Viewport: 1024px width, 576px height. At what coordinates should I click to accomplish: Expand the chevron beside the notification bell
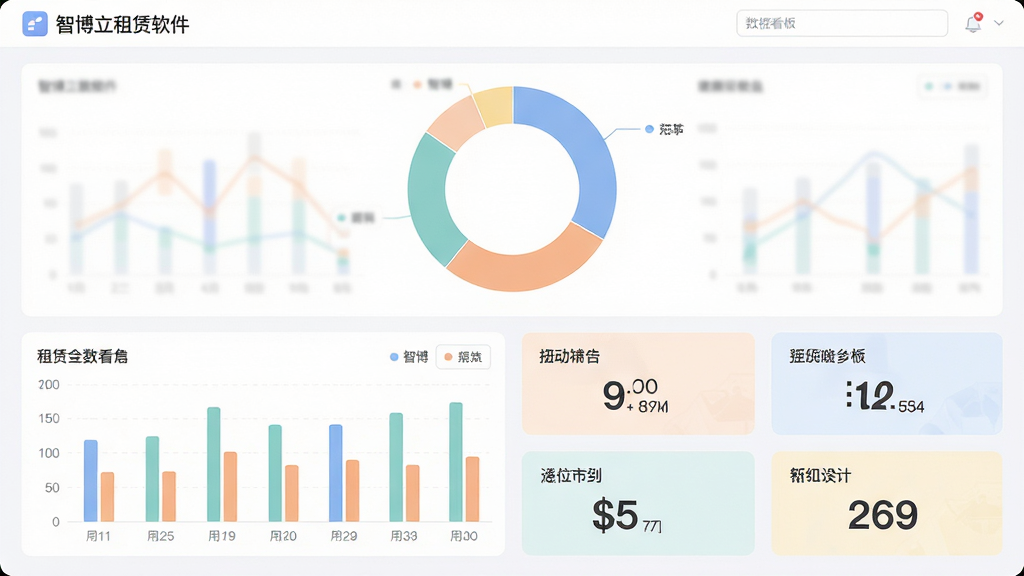pos(999,24)
